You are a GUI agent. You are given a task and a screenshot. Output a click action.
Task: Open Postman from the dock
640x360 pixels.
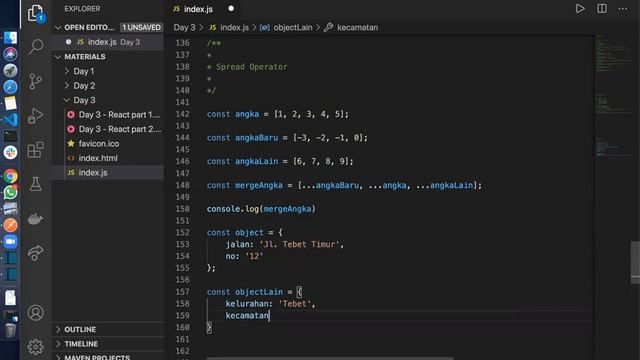pos(10,225)
